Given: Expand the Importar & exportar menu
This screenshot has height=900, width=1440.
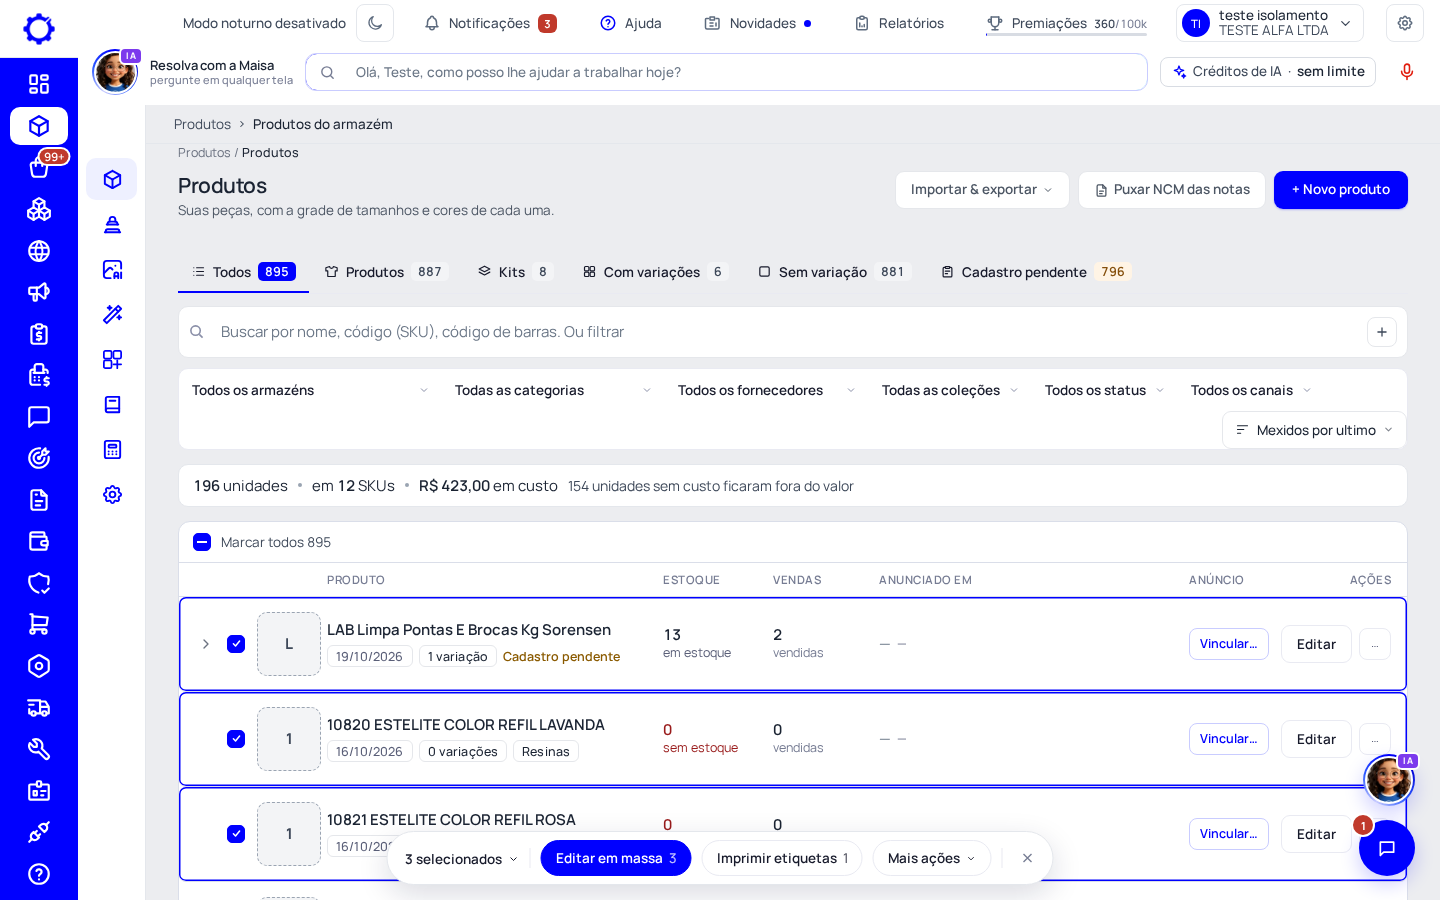Looking at the screenshot, I should [982, 190].
